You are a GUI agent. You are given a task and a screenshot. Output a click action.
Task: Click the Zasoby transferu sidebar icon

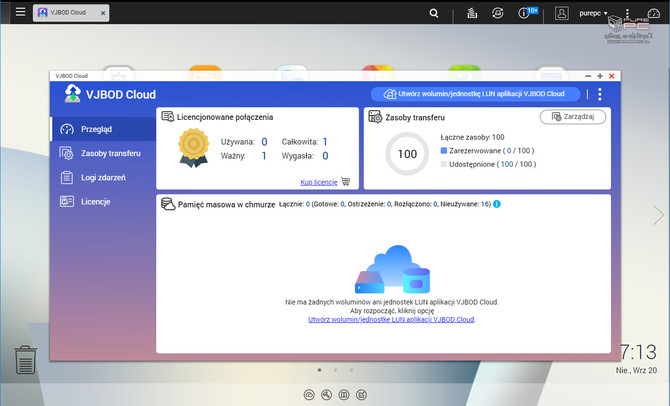[67, 153]
